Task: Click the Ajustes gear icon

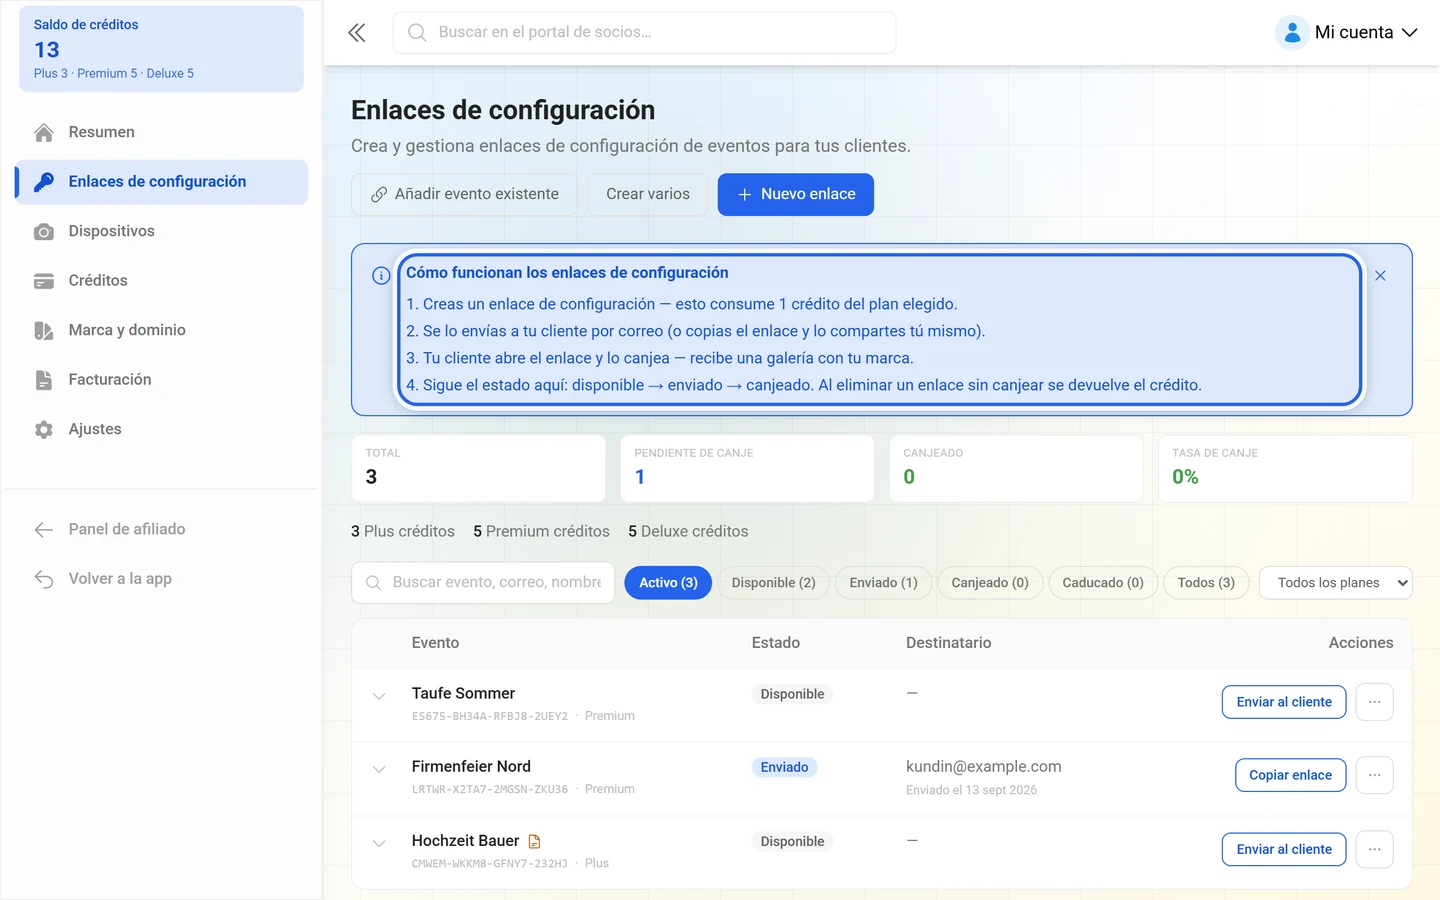Action: pyautogui.click(x=44, y=430)
